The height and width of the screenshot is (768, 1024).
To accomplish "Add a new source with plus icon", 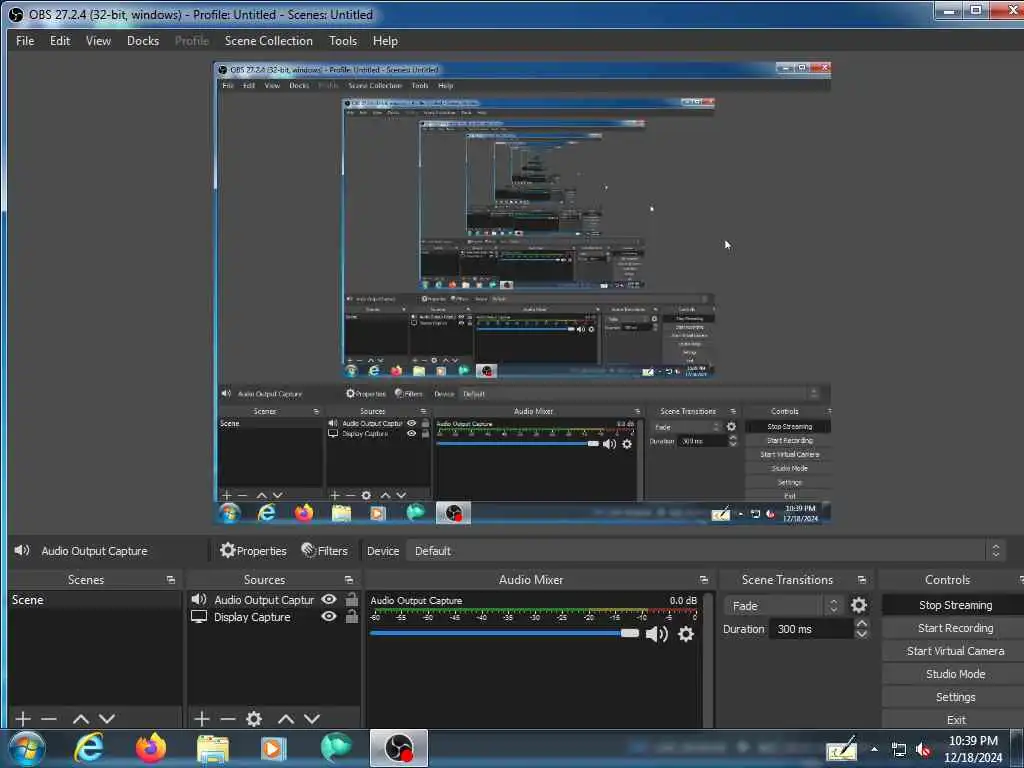I will [x=202, y=719].
